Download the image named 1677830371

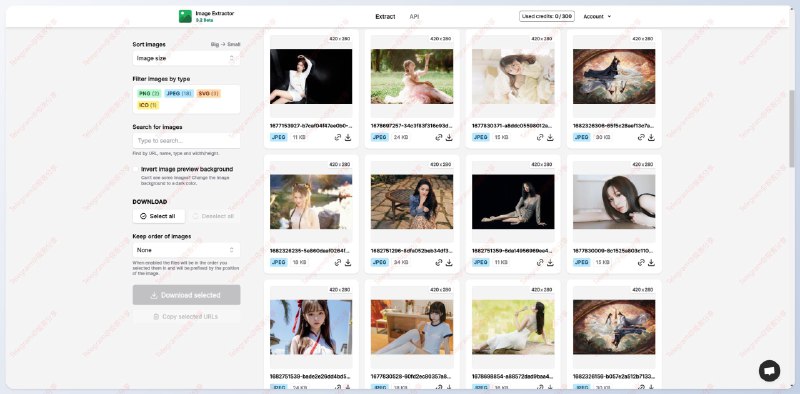coord(550,137)
